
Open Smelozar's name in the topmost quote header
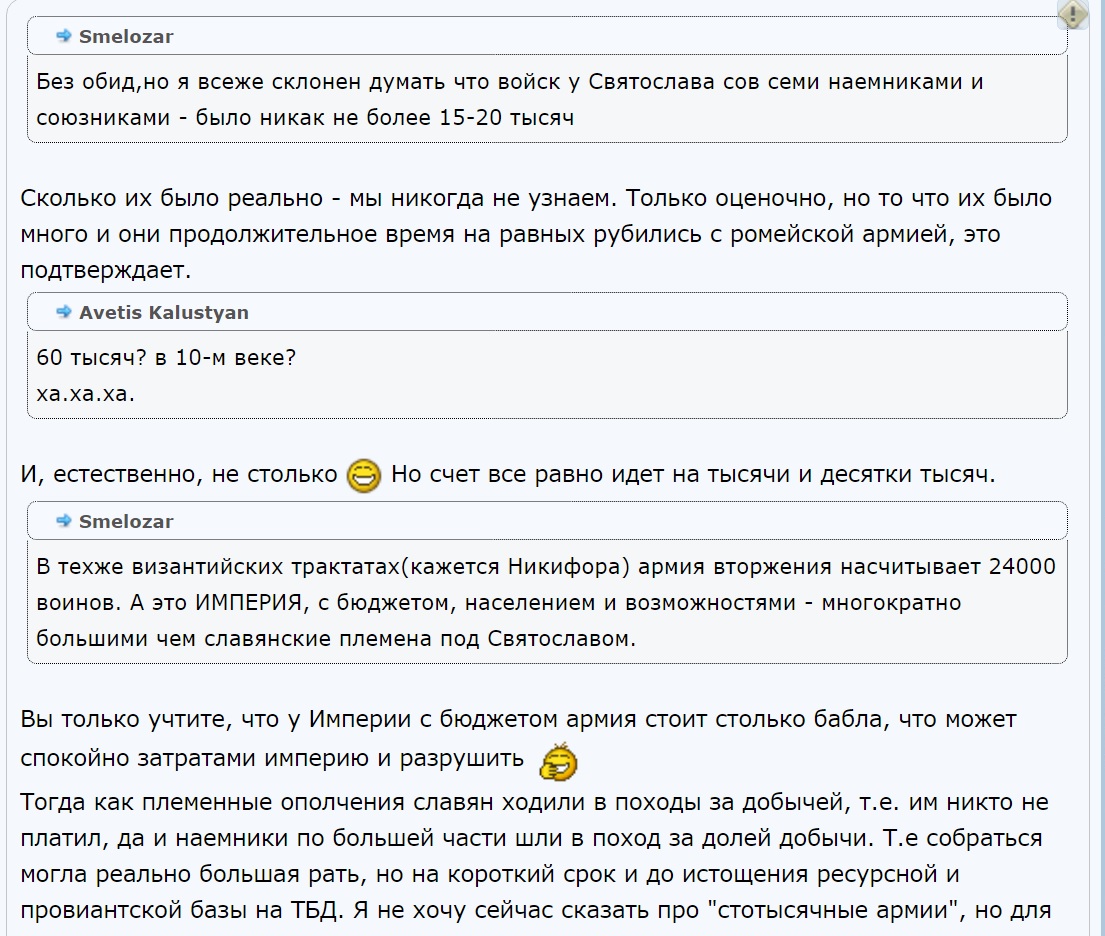pos(126,37)
